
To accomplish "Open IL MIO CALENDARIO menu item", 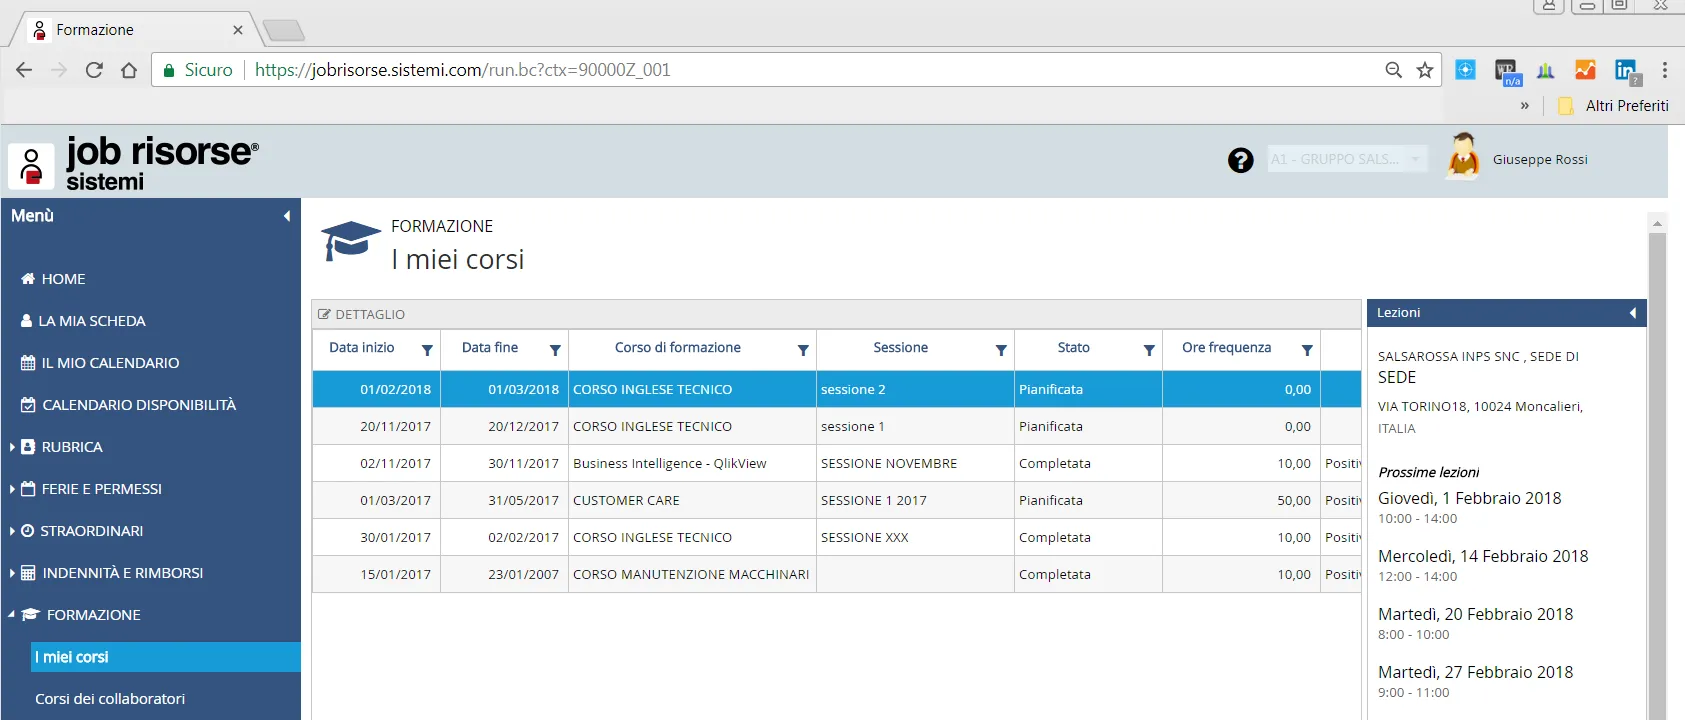I will (110, 363).
